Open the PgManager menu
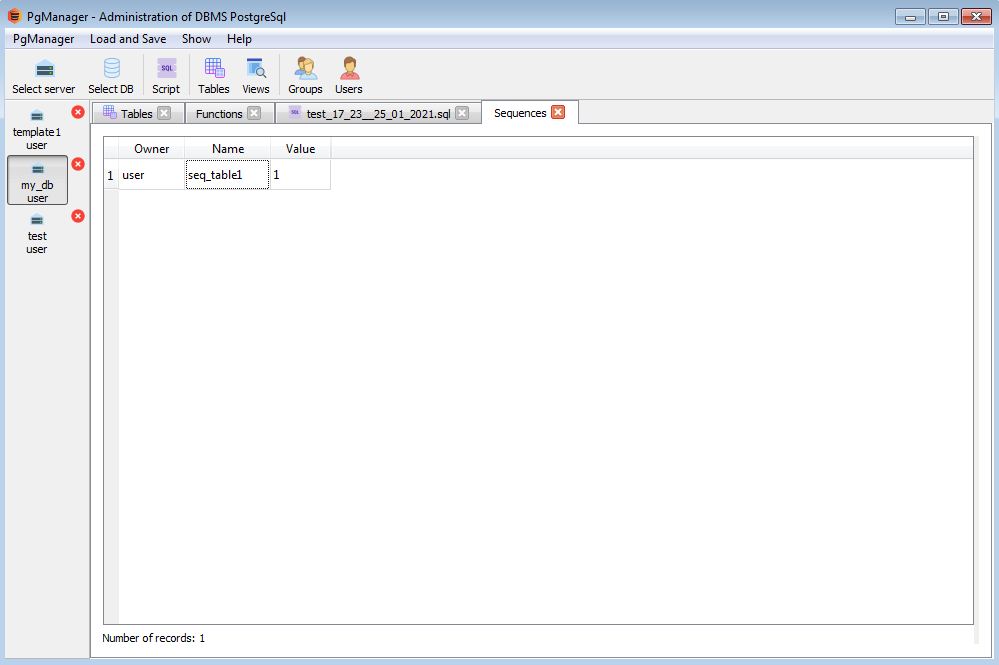This screenshot has height=665, width=999. click(x=44, y=39)
